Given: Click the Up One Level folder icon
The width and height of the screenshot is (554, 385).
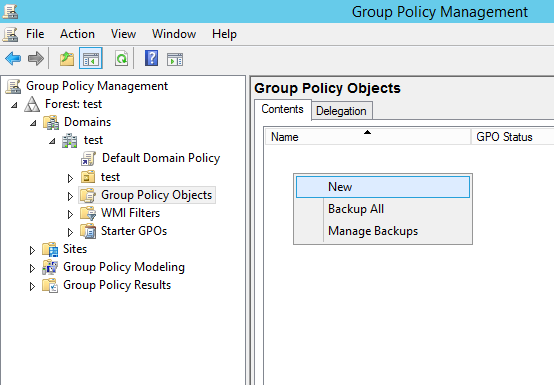Looking at the screenshot, I should [x=67, y=59].
